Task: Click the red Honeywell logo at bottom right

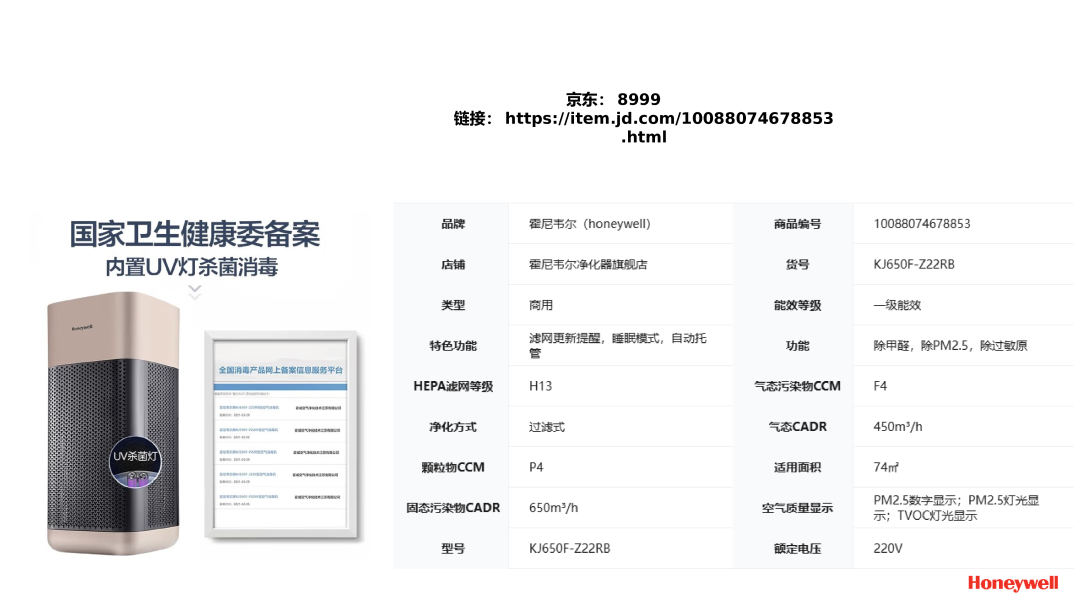Action: click(x=1012, y=583)
